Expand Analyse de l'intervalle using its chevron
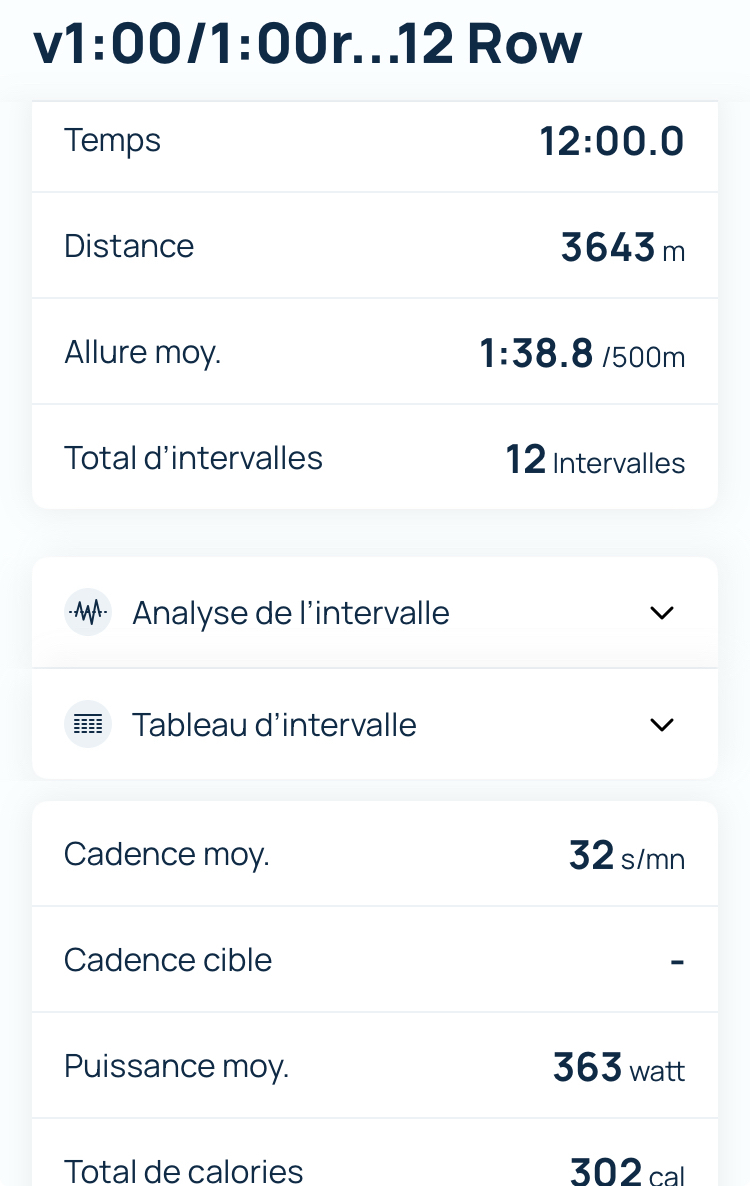 (x=662, y=612)
